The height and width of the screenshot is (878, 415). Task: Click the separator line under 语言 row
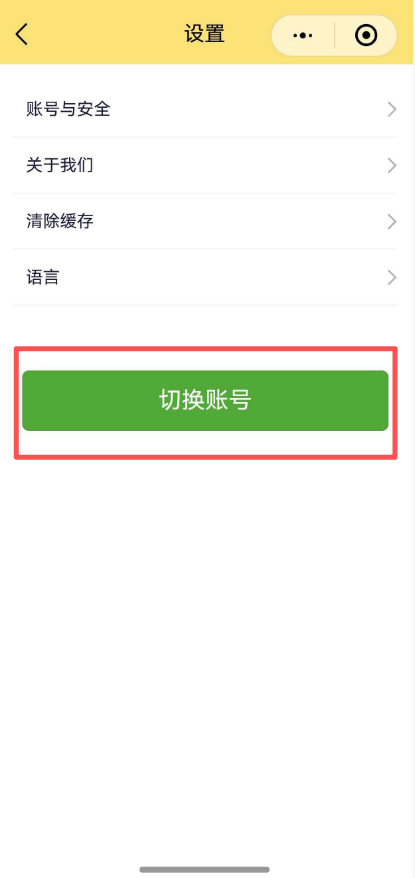(x=205, y=305)
